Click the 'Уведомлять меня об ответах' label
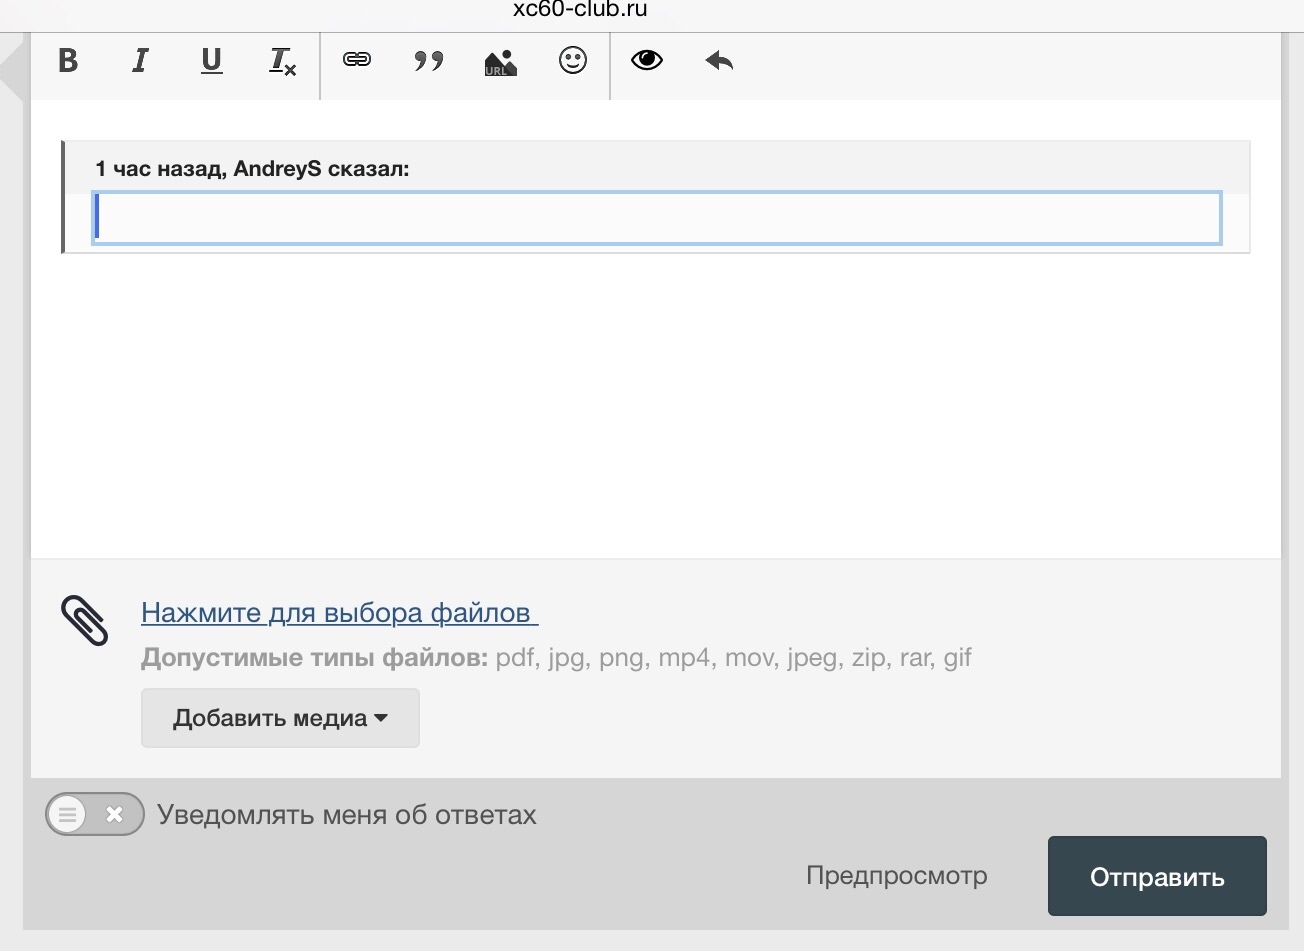 347,815
